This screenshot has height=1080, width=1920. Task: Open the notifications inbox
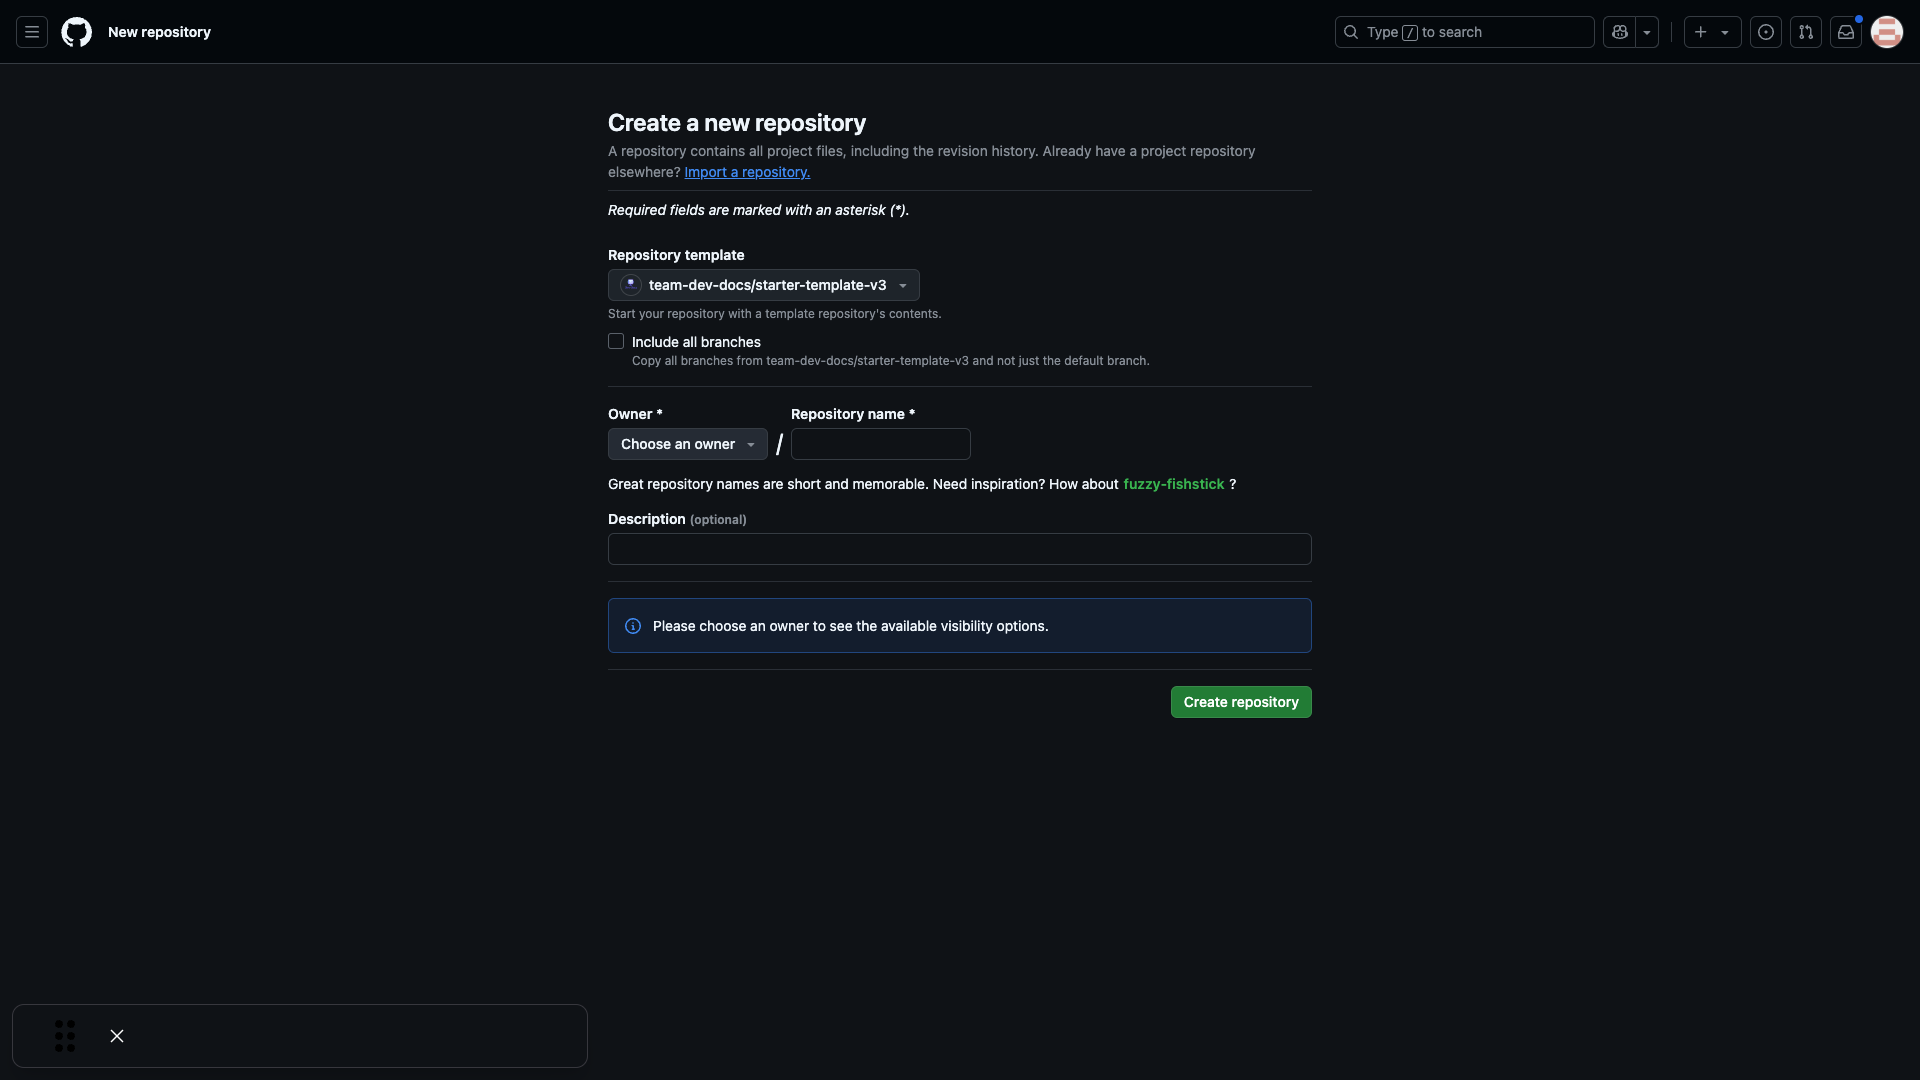(x=1846, y=31)
